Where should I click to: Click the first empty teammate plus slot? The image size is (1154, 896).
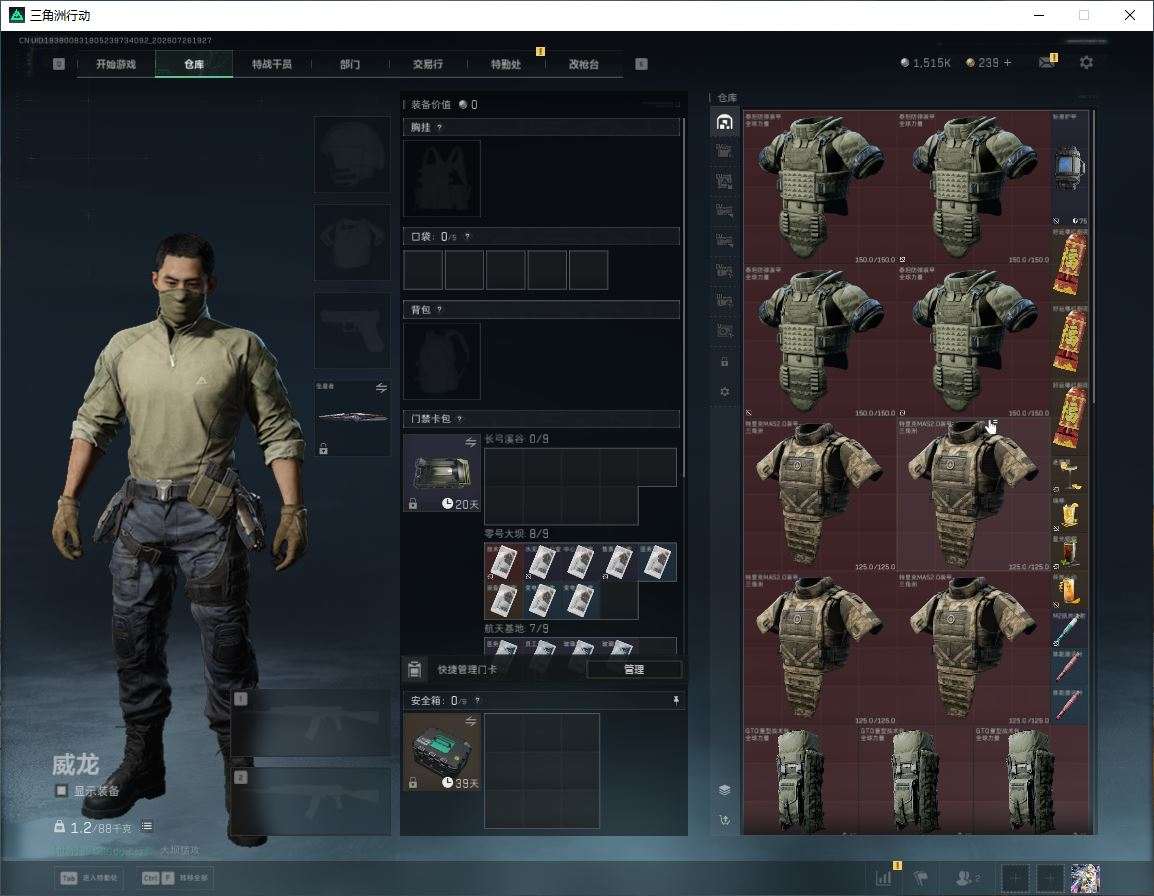[1015, 878]
